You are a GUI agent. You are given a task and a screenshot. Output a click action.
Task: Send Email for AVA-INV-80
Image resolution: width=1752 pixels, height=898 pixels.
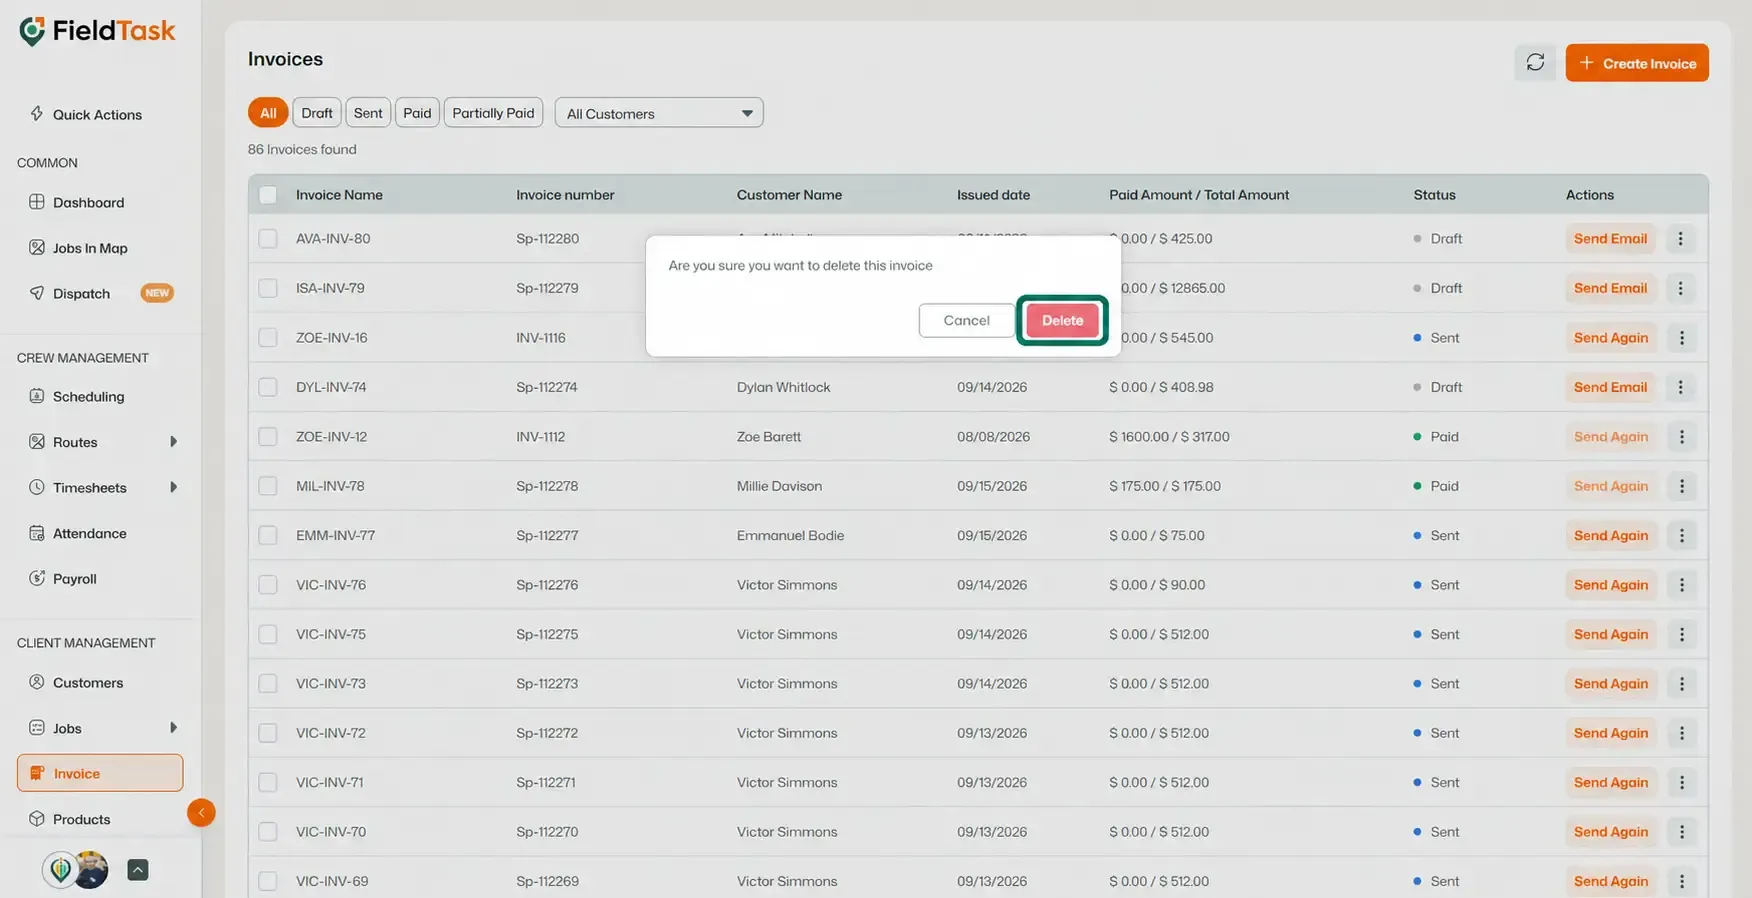[1610, 239]
